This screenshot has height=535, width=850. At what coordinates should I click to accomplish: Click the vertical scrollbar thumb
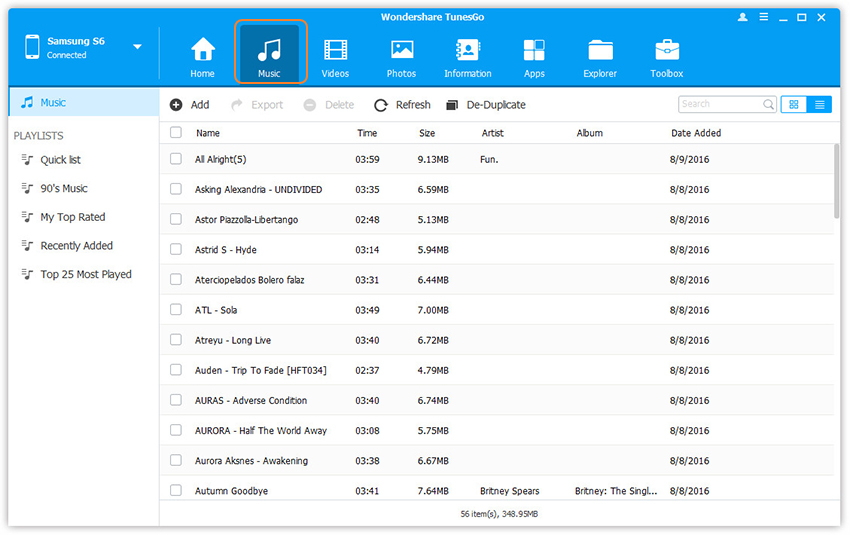pyautogui.click(x=836, y=182)
